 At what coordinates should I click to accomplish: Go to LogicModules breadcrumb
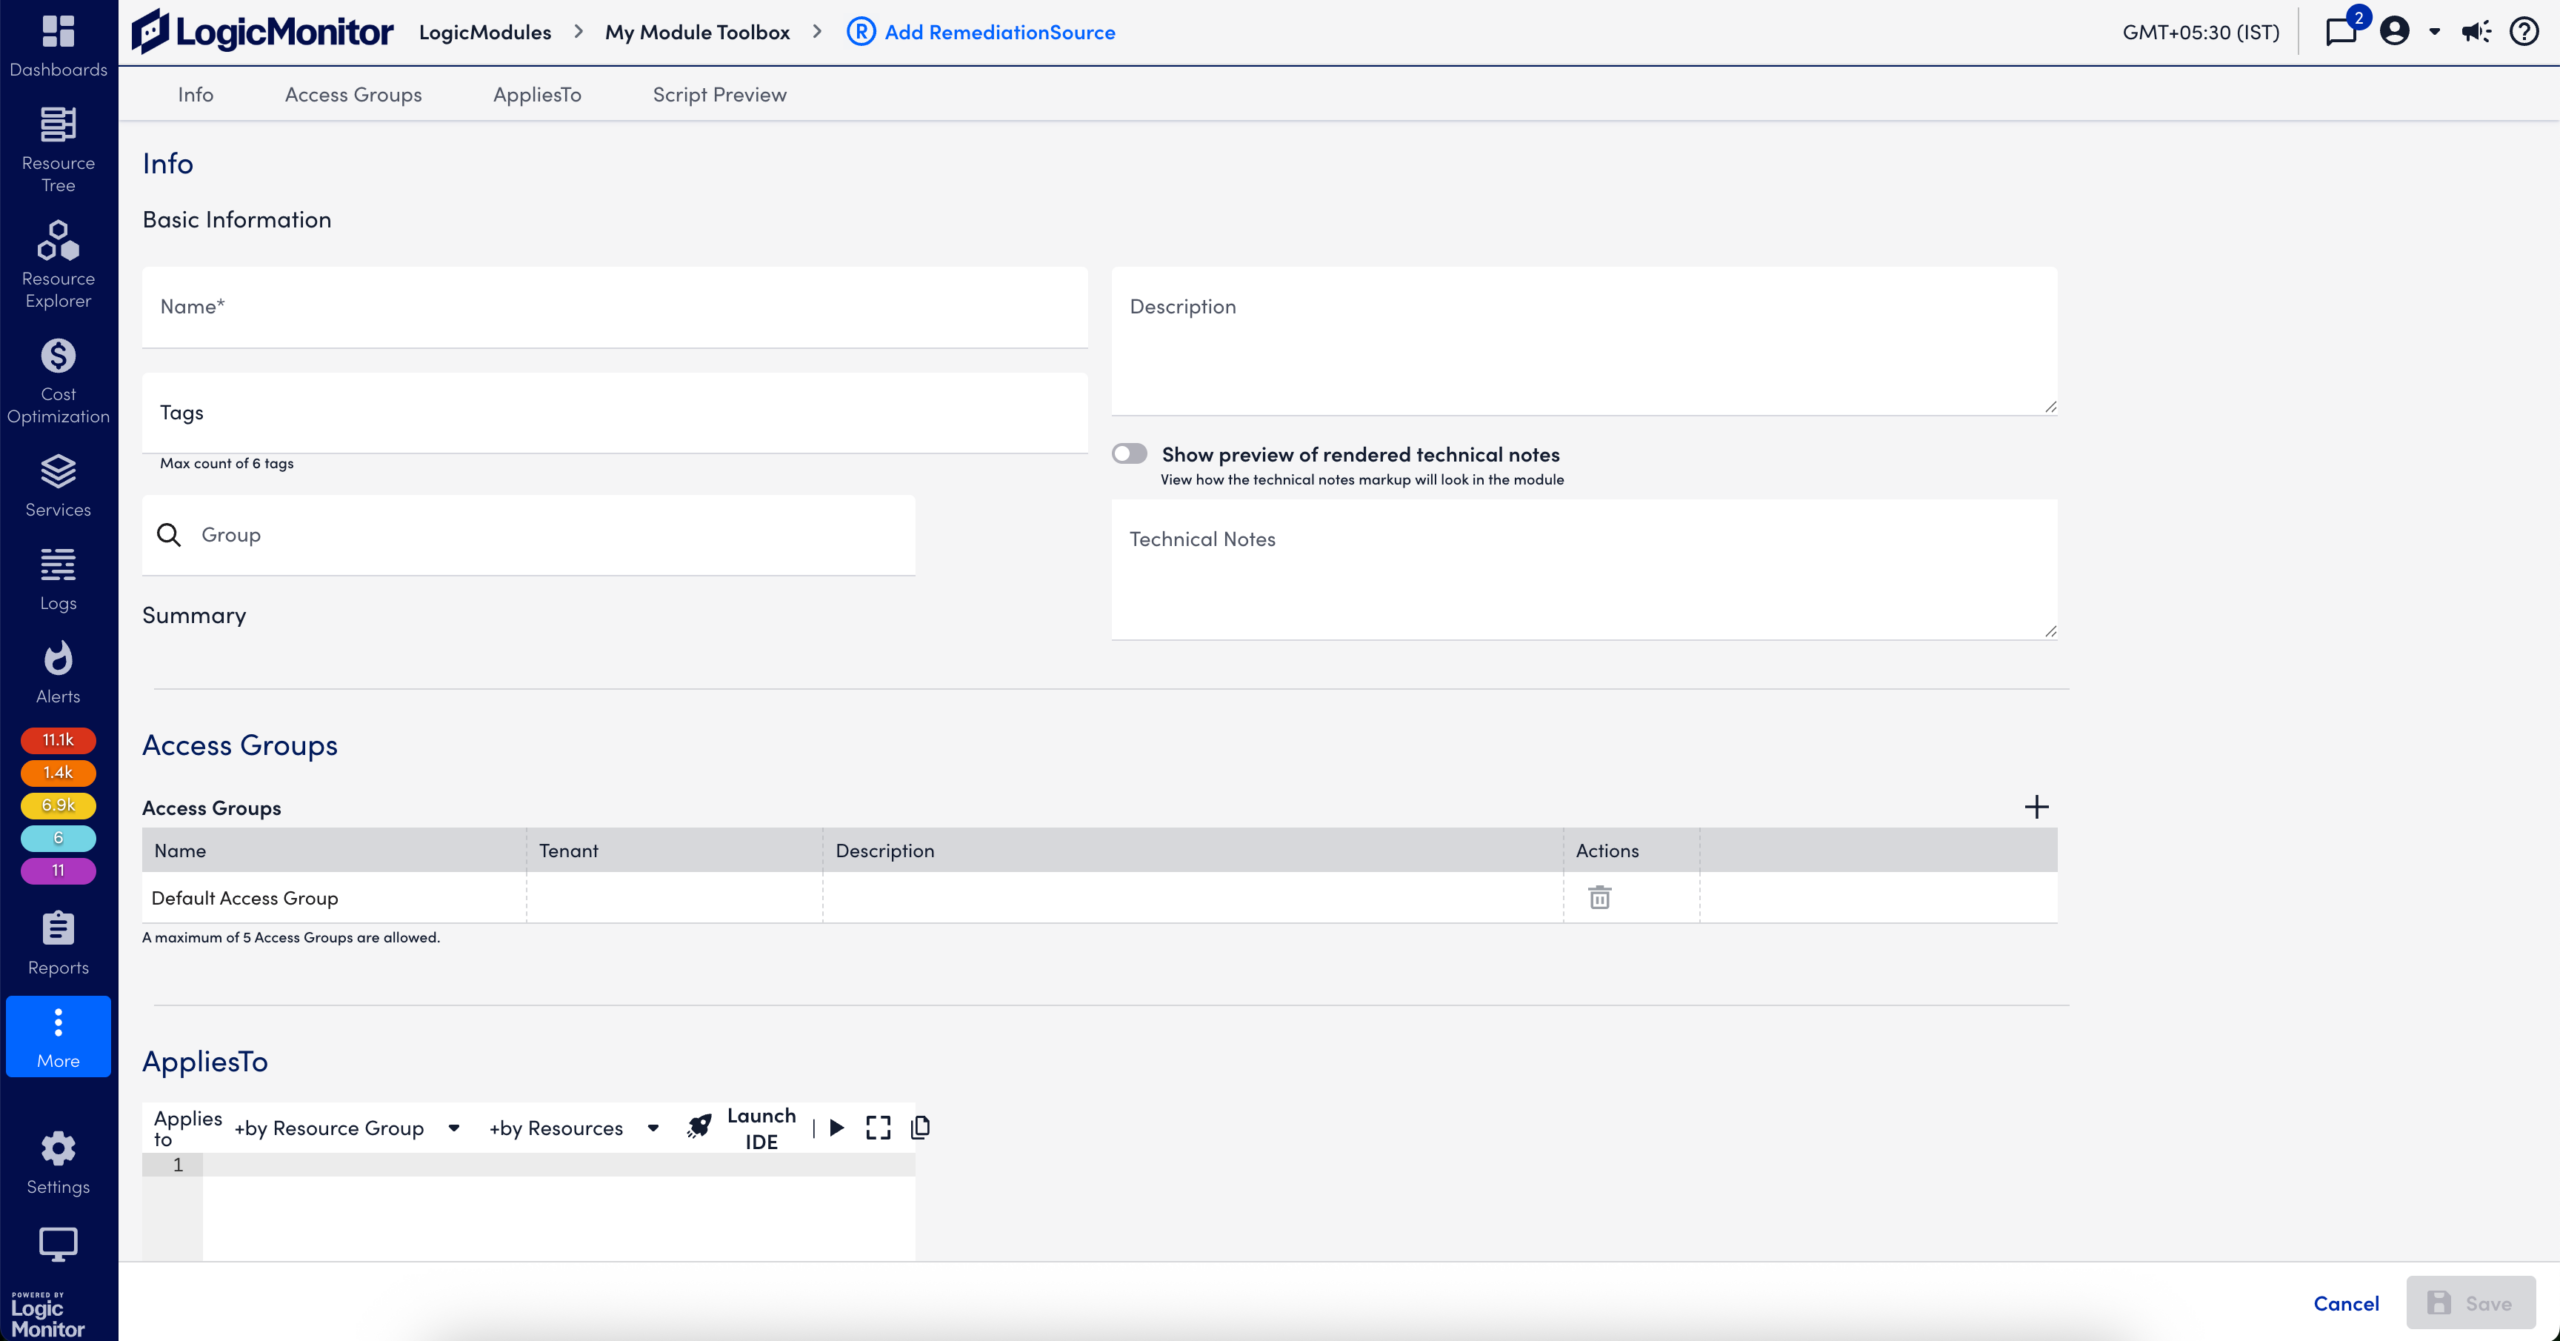[485, 32]
